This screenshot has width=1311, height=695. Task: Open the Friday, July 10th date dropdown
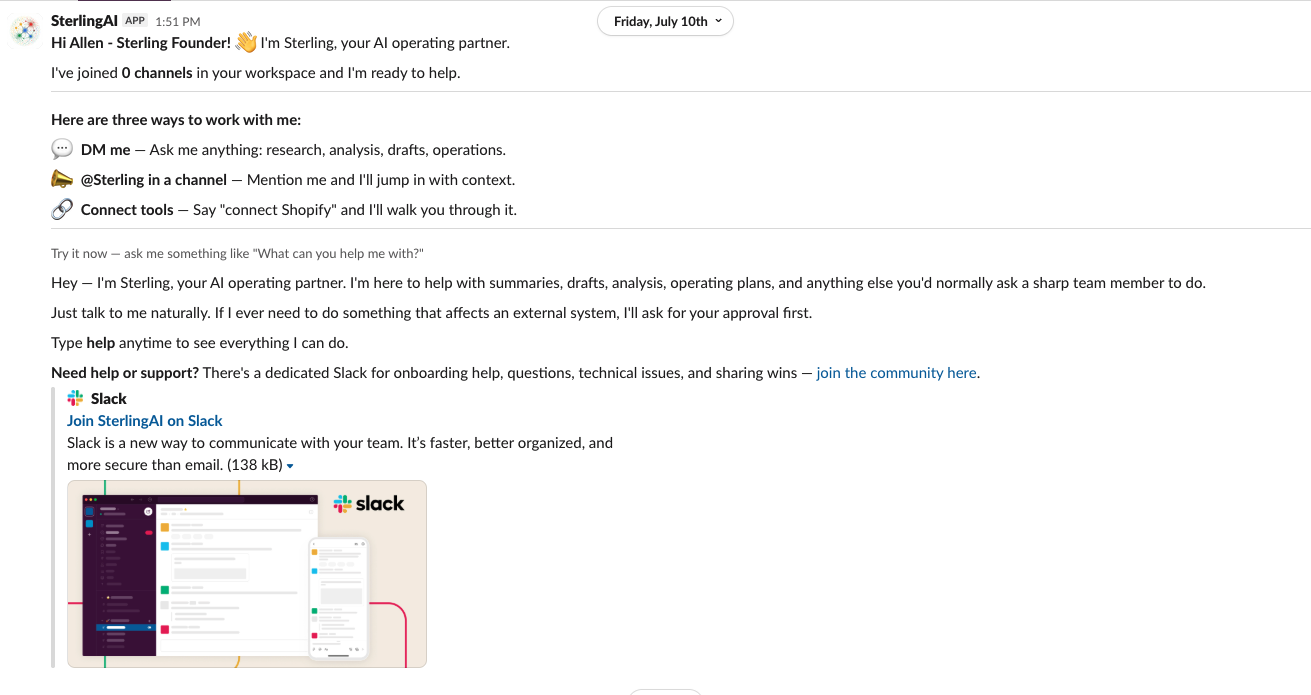click(665, 21)
